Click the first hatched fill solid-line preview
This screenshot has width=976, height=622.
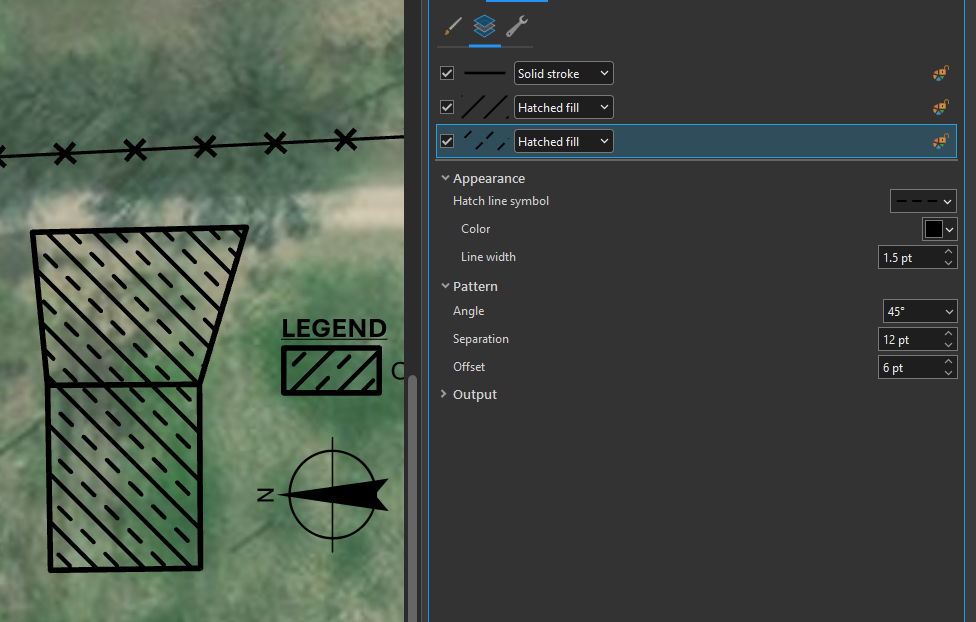485,107
